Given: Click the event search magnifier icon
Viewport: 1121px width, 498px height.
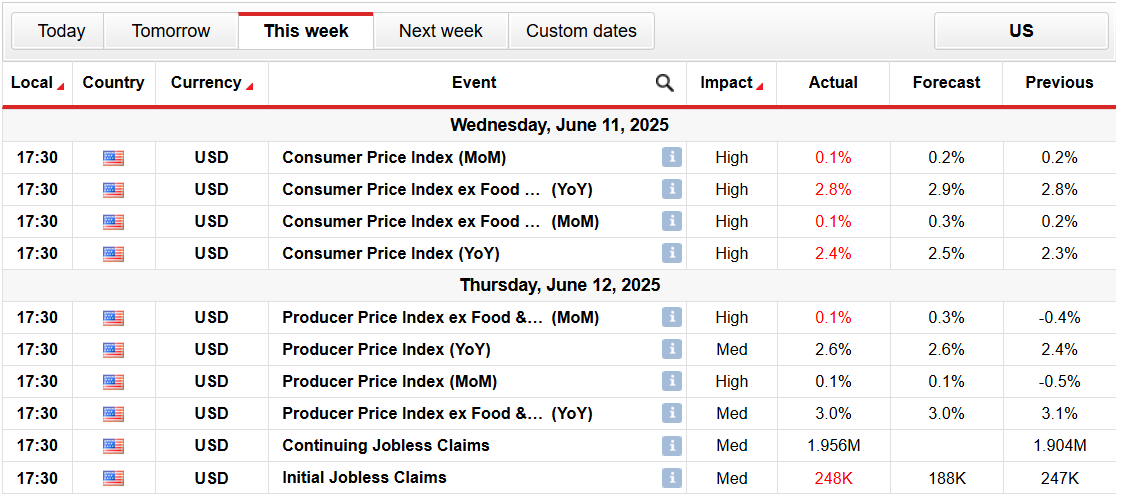Looking at the screenshot, I should coord(664,83).
